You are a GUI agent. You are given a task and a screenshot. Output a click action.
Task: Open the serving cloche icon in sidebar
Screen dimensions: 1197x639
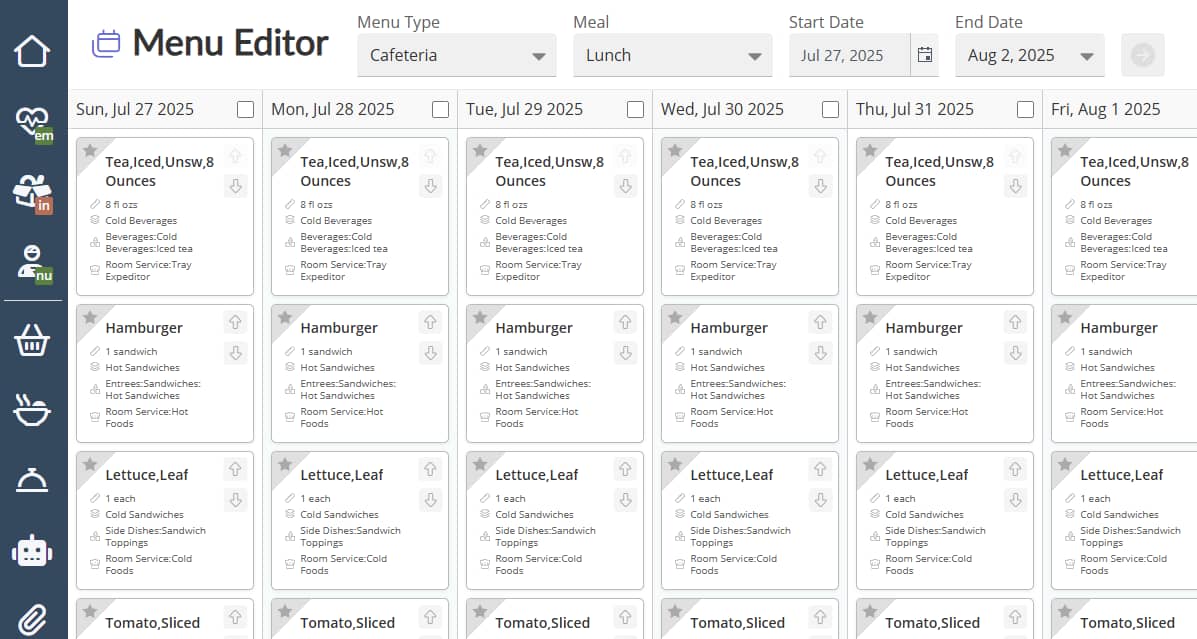pos(32,481)
